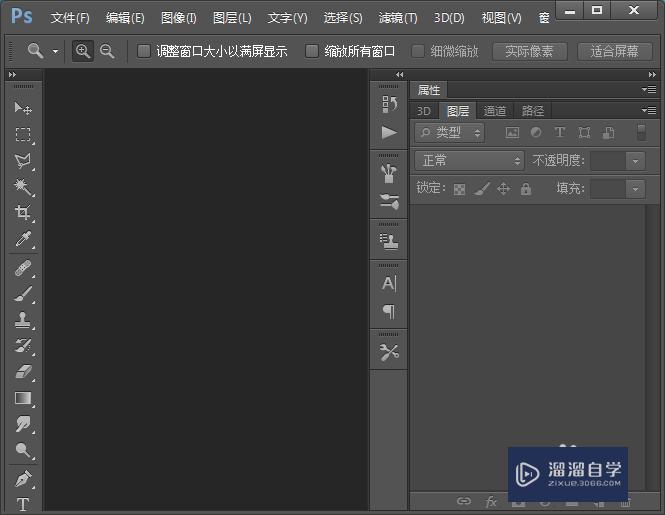Open the History panel icon
The height and width of the screenshot is (515, 665).
click(x=389, y=104)
